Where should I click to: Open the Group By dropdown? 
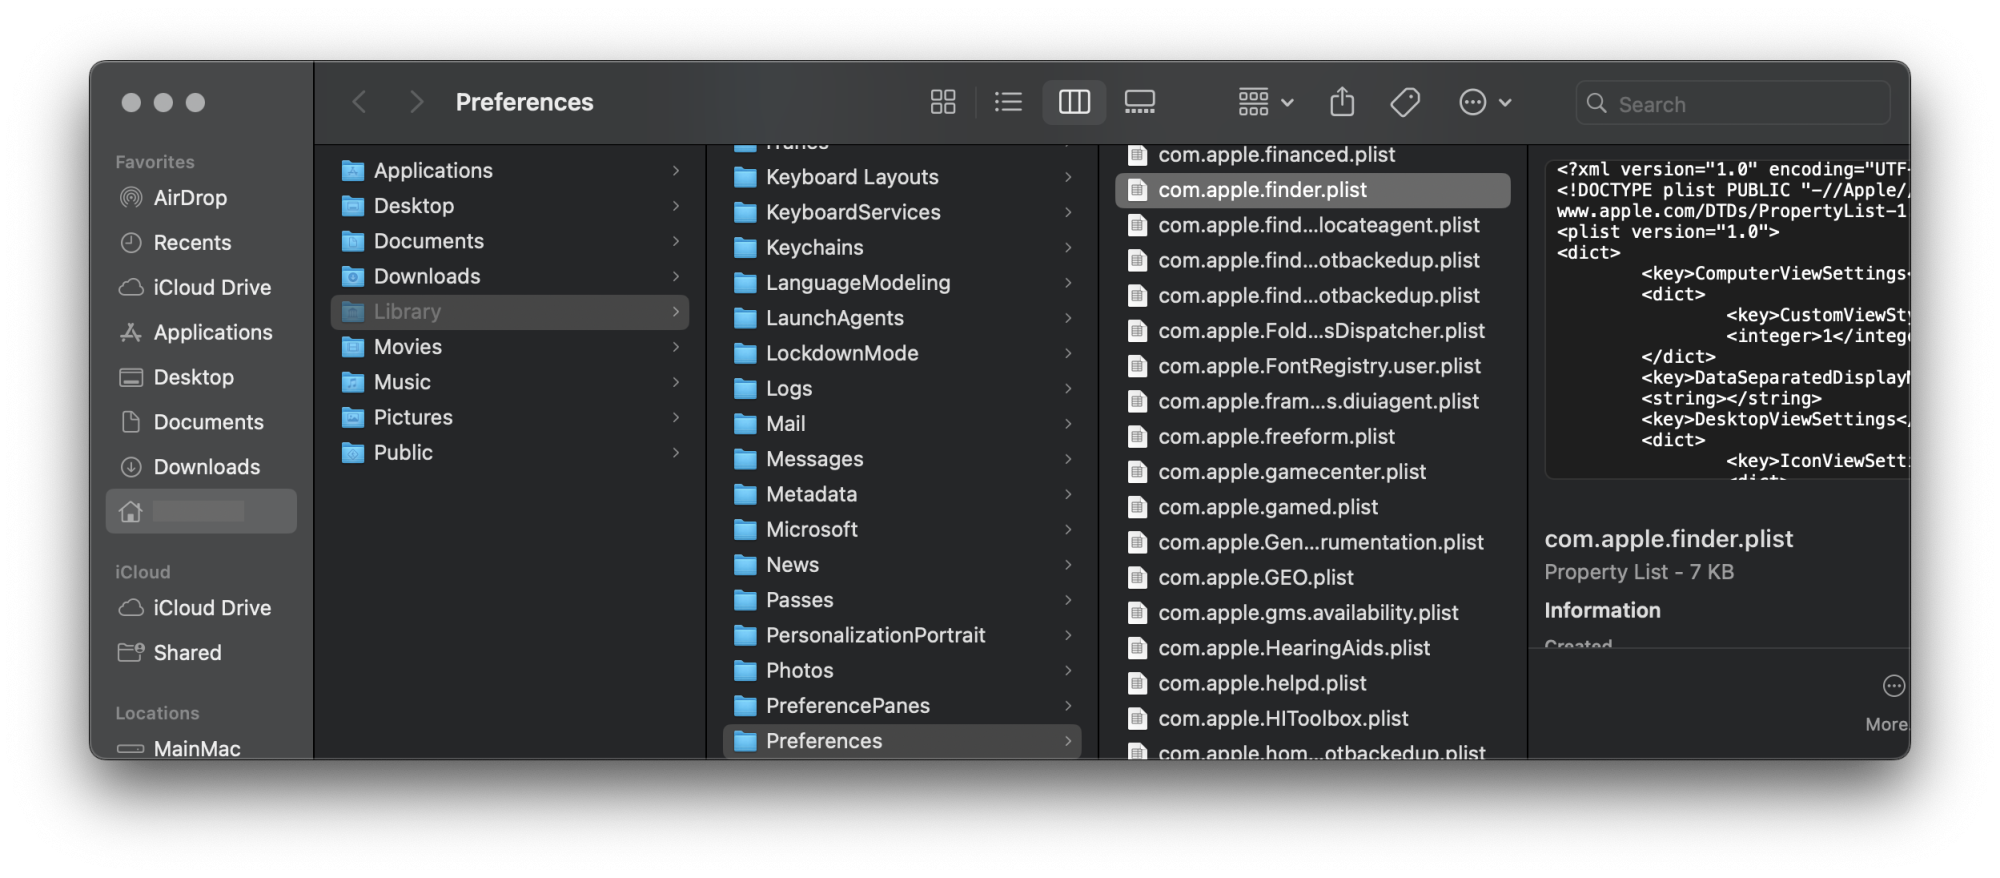(x=1266, y=102)
